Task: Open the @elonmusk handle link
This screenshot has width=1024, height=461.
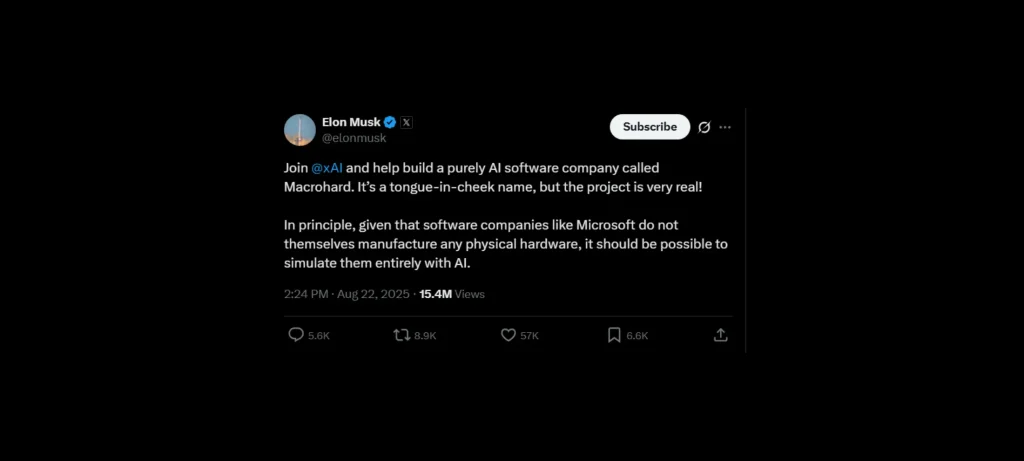Action: (x=353, y=138)
